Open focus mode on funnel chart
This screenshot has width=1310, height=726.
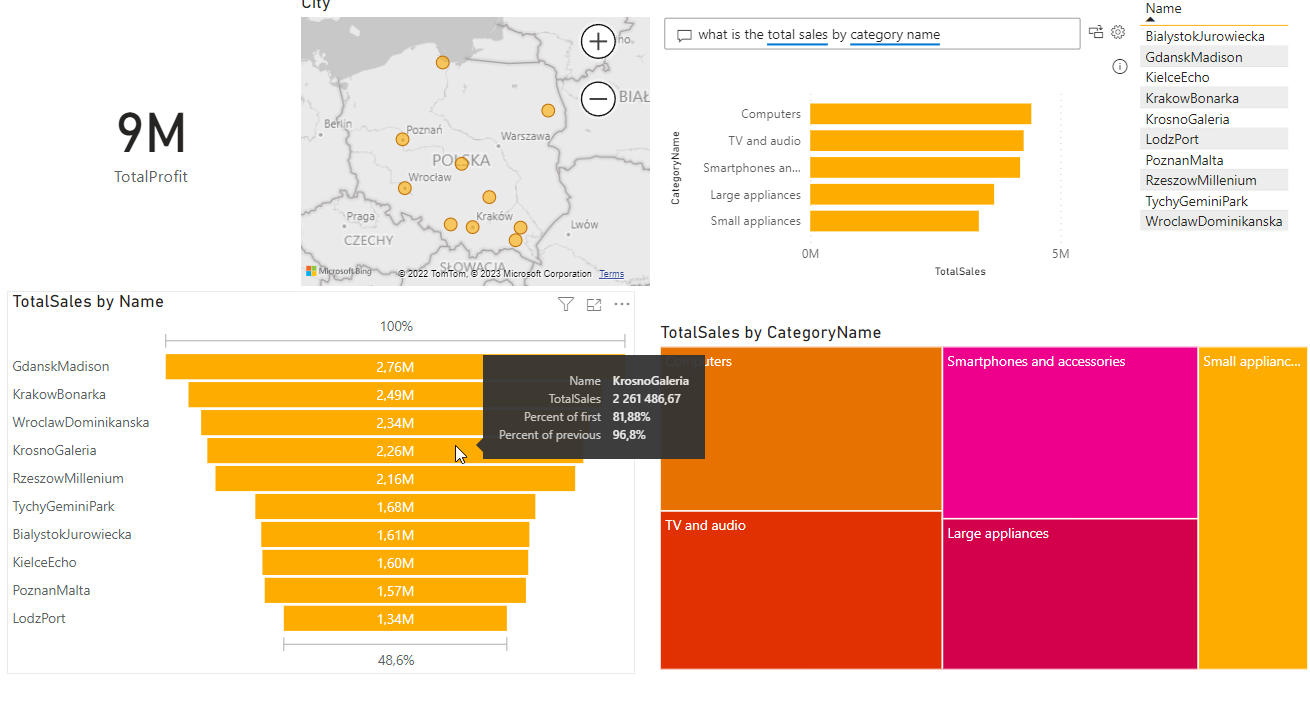pyautogui.click(x=594, y=304)
